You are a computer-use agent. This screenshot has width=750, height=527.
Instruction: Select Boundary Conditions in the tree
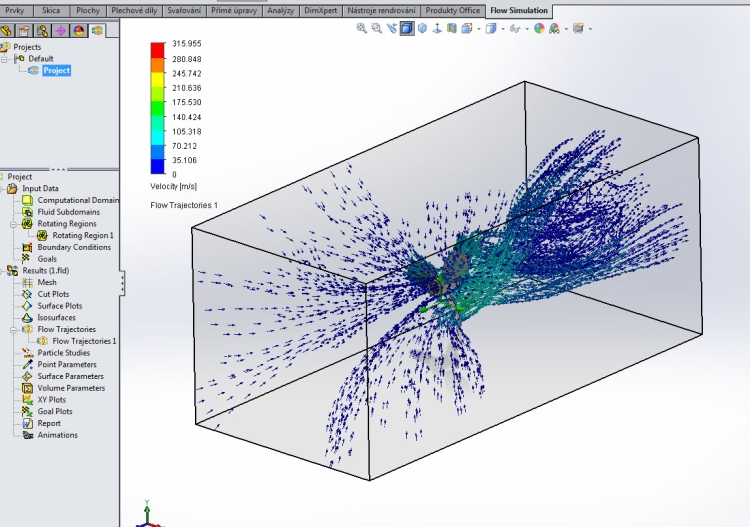click(74, 247)
